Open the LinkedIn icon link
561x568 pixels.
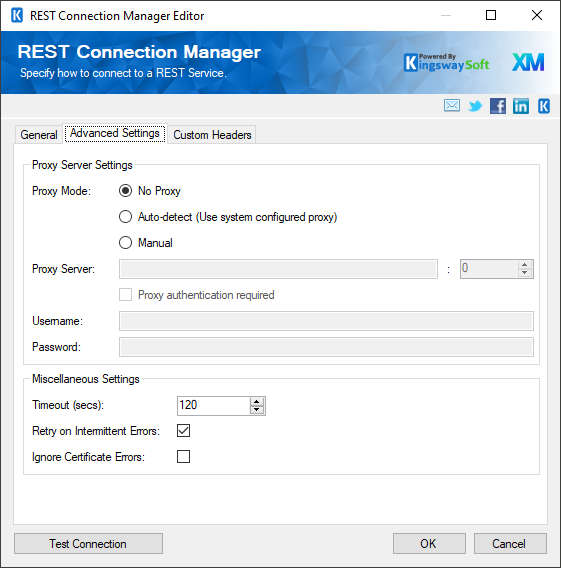[x=520, y=106]
